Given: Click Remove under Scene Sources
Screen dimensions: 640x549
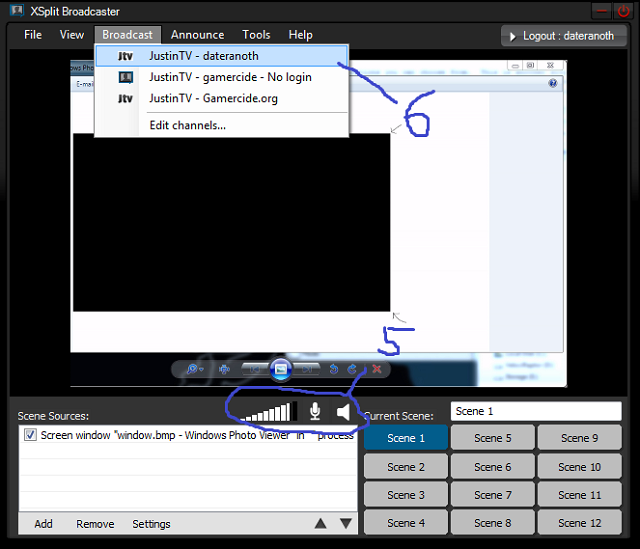Looking at the screenshot, I should click(95, 524).
